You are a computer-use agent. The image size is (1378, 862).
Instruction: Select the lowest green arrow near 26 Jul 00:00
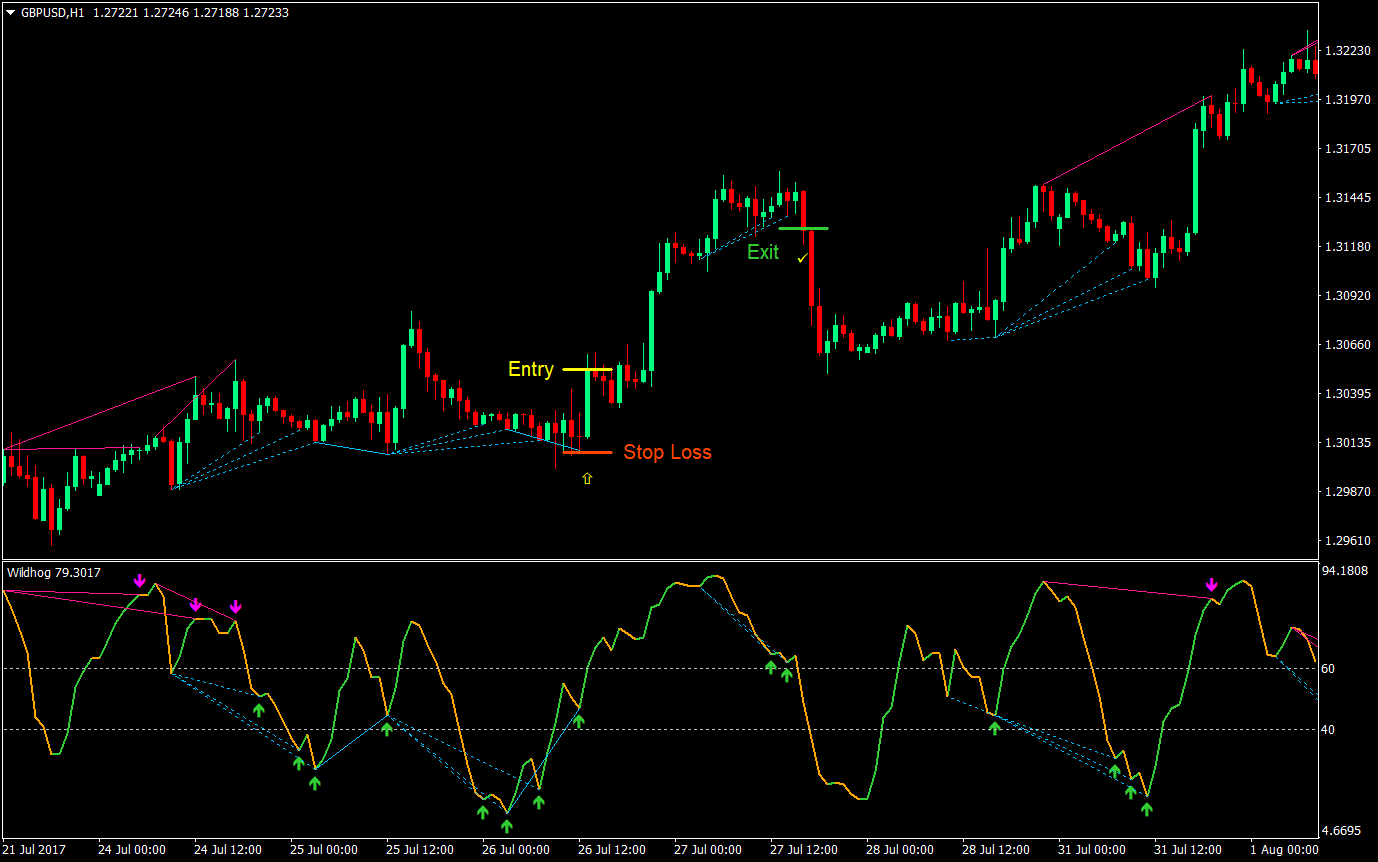[507, 825]
